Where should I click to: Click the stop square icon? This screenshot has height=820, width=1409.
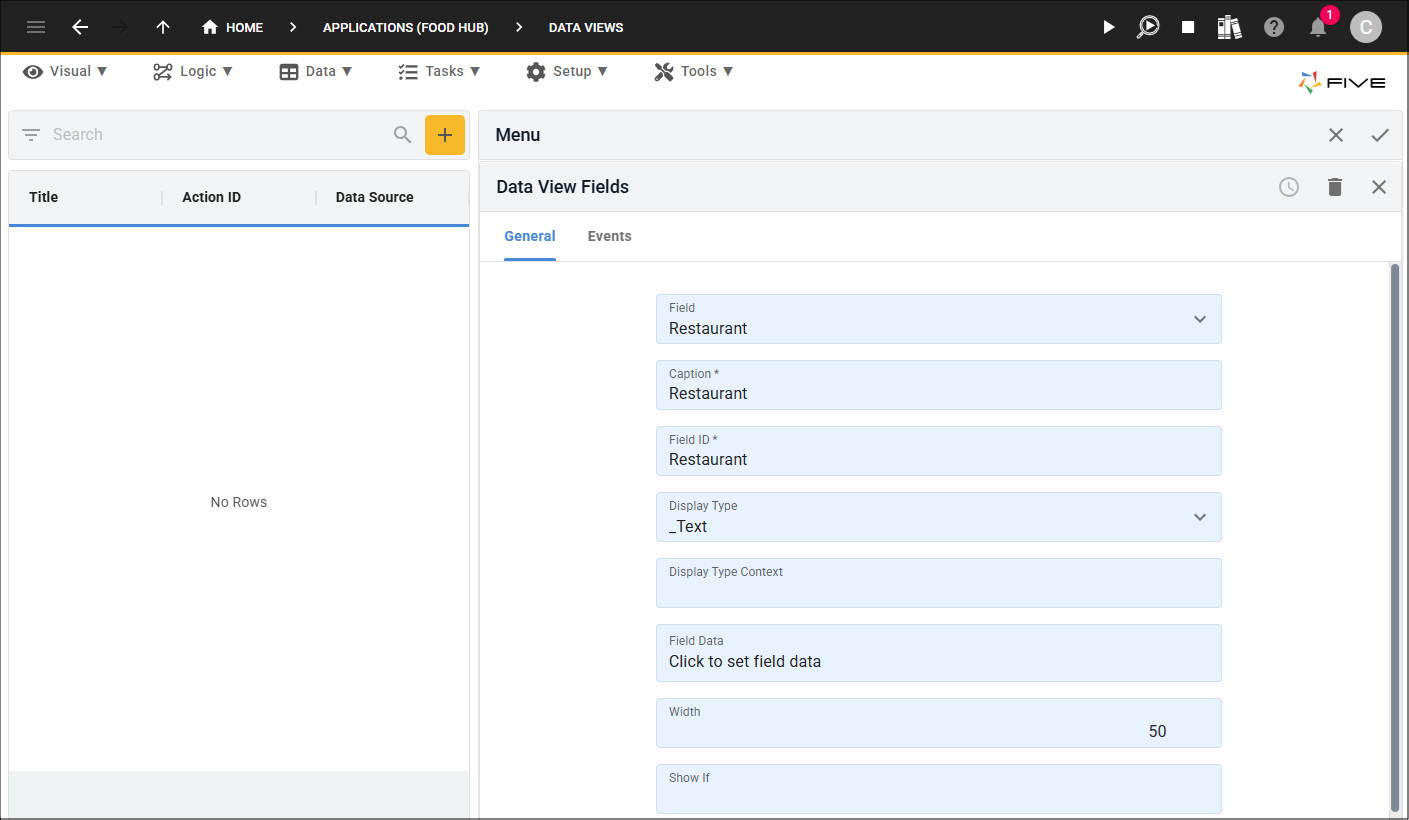(1188, 27)
